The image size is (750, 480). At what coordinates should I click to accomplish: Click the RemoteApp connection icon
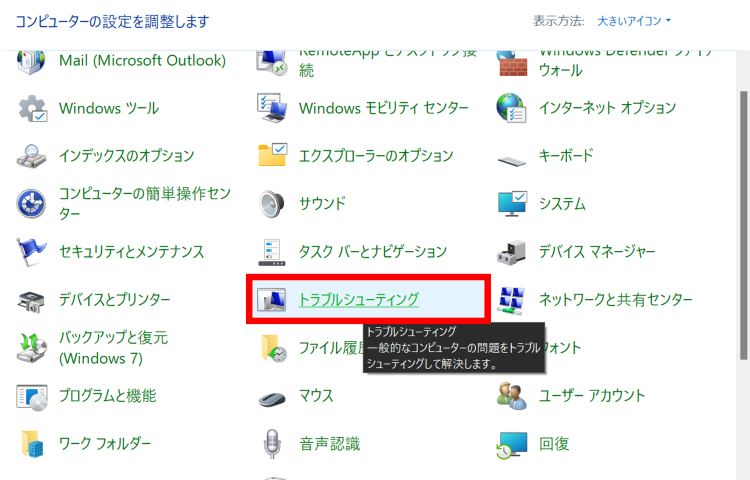pyautogui.click(x=272, y=63)
